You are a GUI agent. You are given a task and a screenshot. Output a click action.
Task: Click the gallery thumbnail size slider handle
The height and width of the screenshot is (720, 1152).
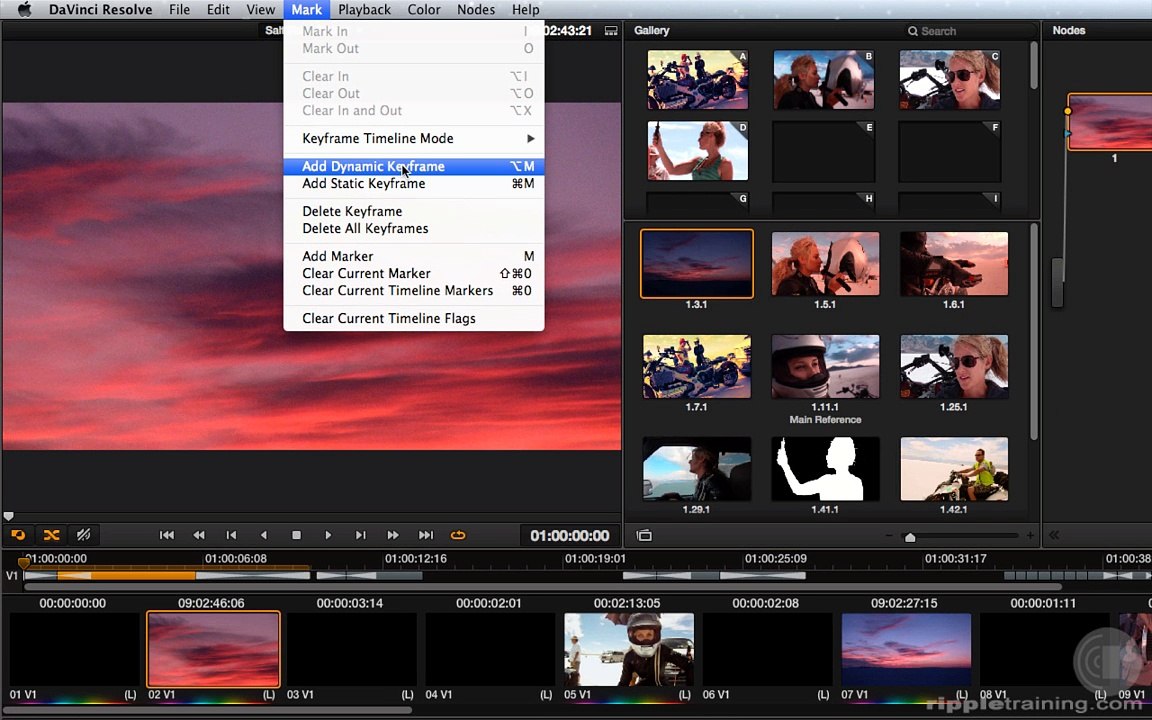(910, 537)
